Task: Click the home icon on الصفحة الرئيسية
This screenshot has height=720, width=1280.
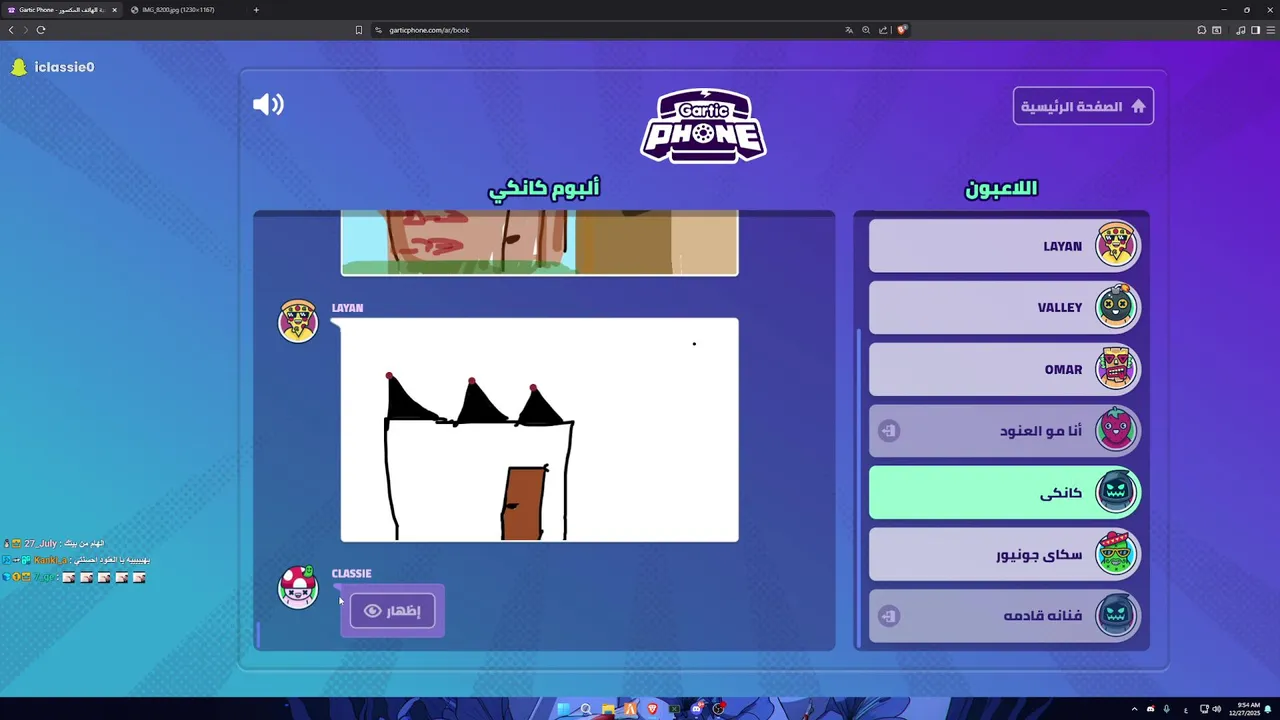Action: point(1138,106)
